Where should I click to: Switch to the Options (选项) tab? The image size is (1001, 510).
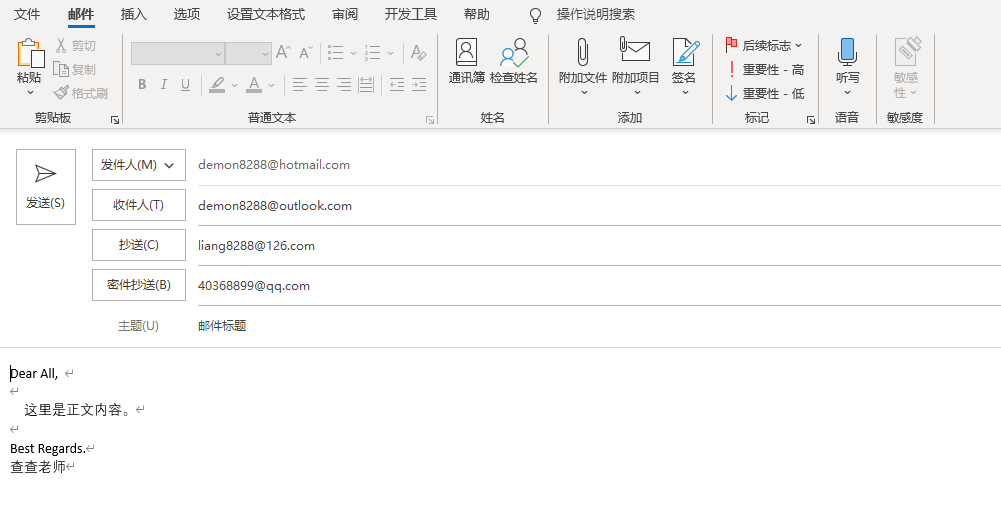(186, 14)
